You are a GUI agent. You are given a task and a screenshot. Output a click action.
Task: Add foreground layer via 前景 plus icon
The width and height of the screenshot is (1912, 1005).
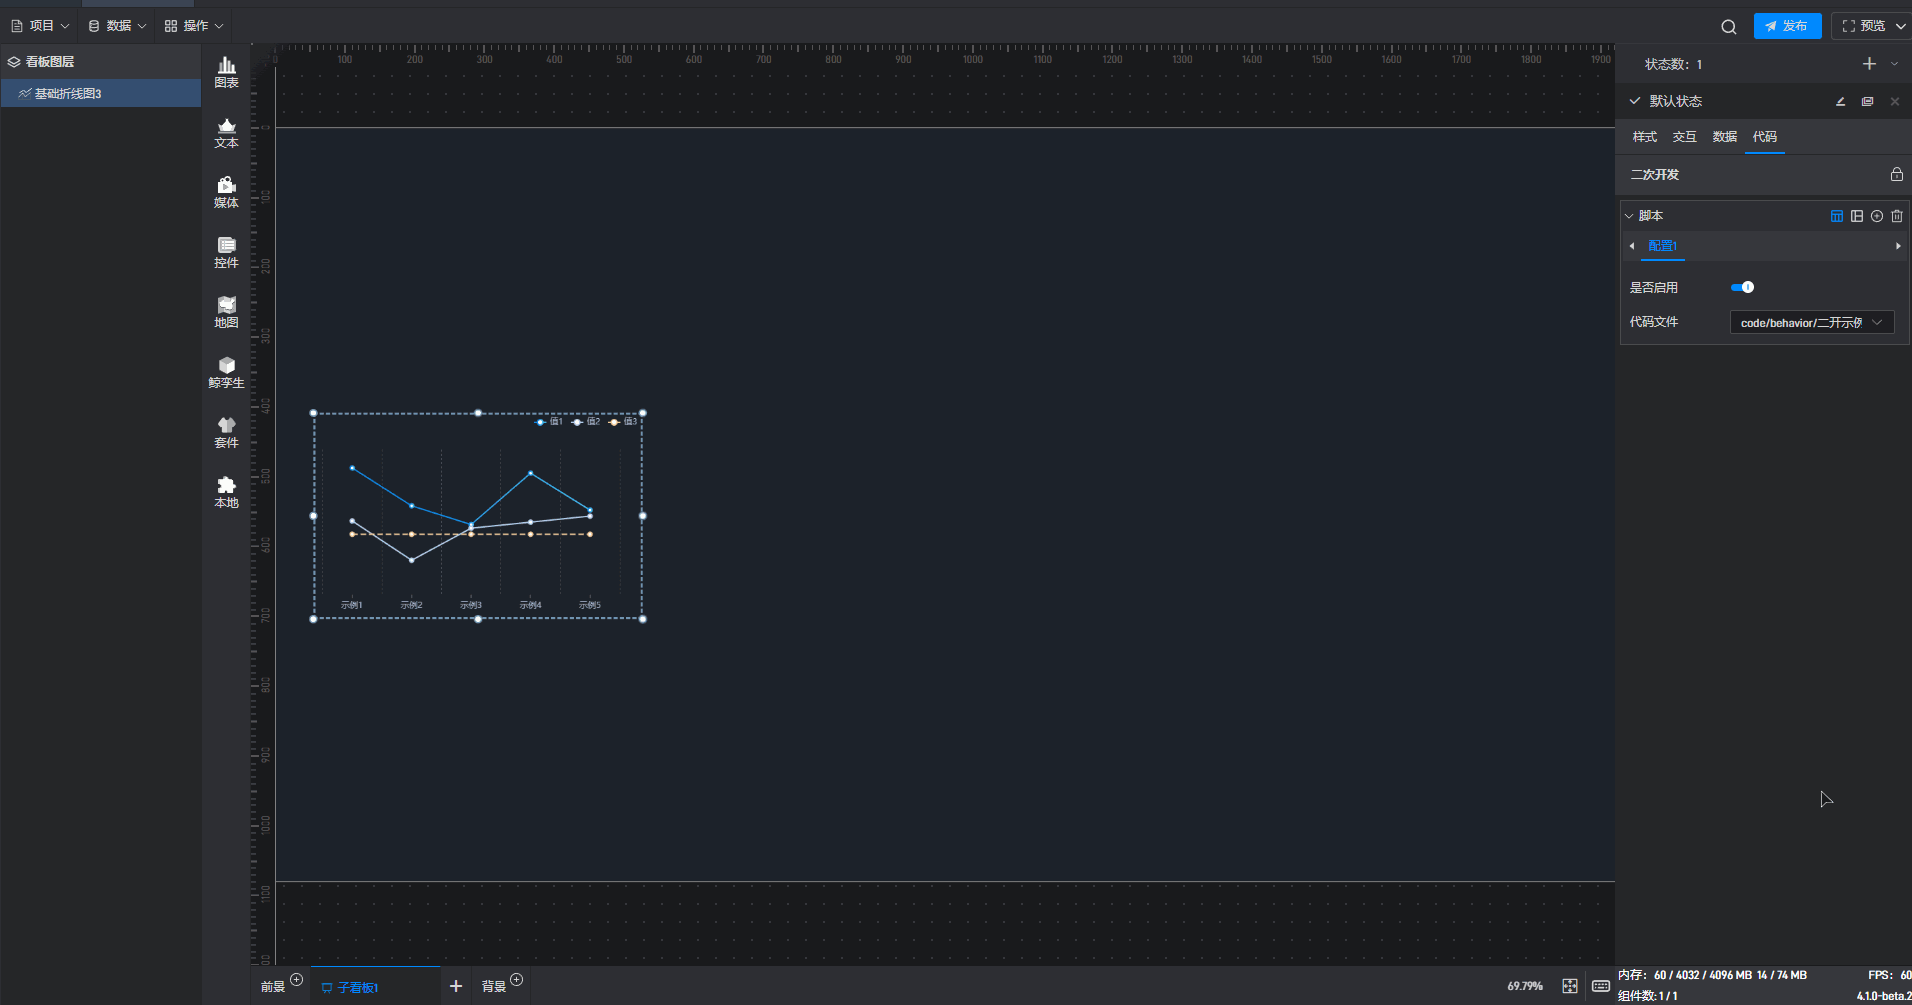296,980
